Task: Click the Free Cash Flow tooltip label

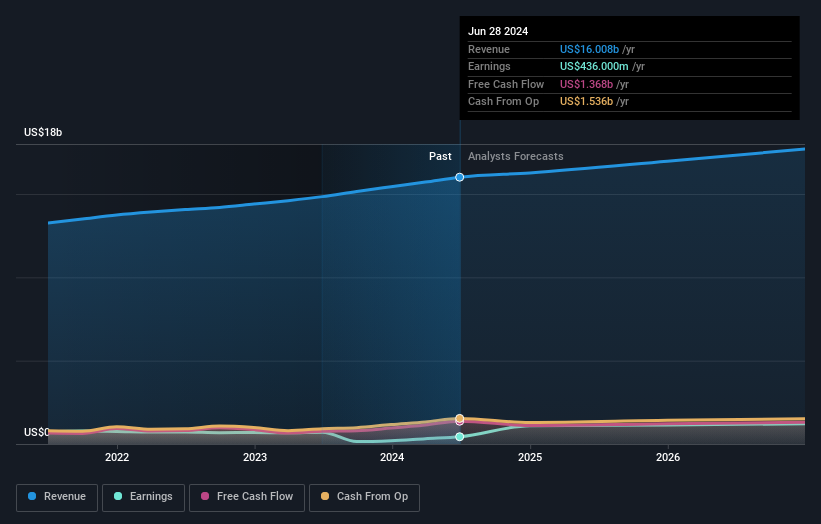Action: click(x=506, y=84)
